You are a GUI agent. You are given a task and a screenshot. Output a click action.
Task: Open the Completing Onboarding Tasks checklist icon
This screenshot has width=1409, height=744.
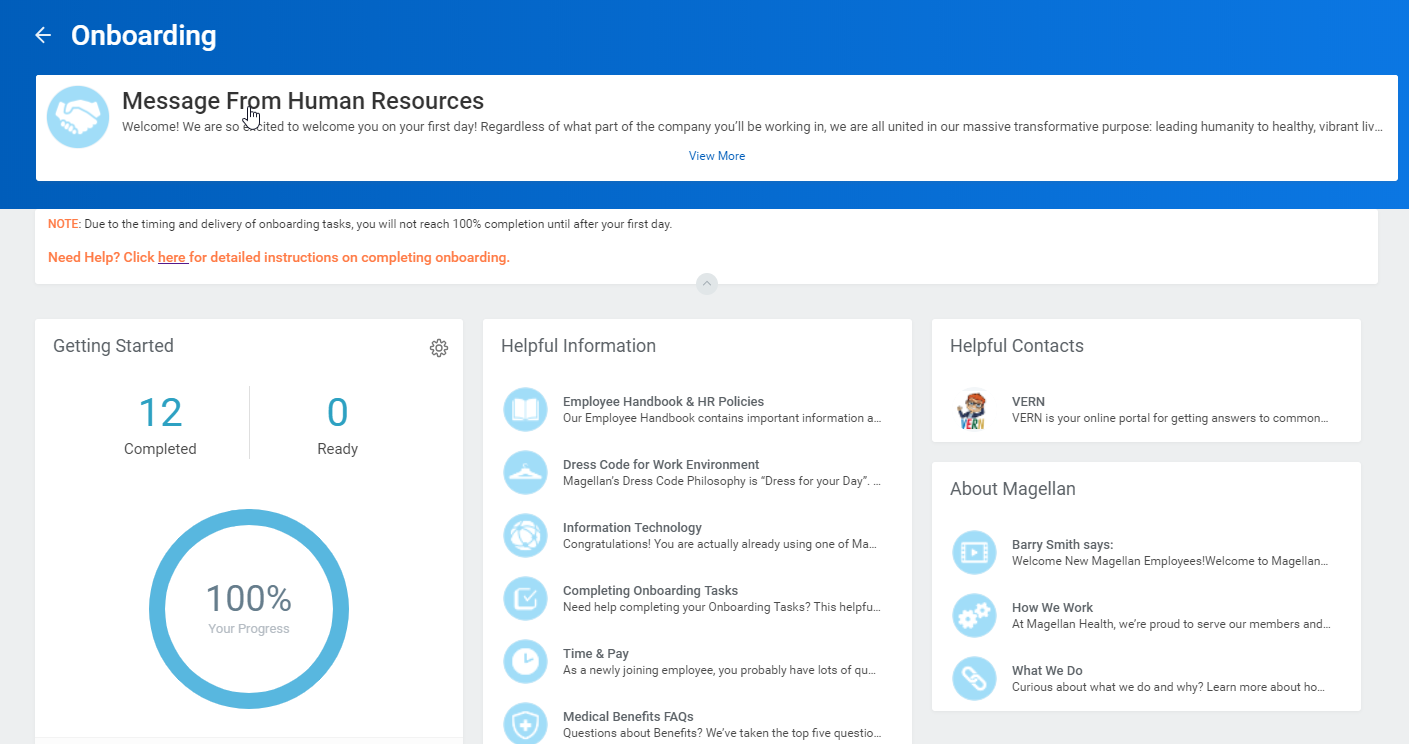pos(525,598)
